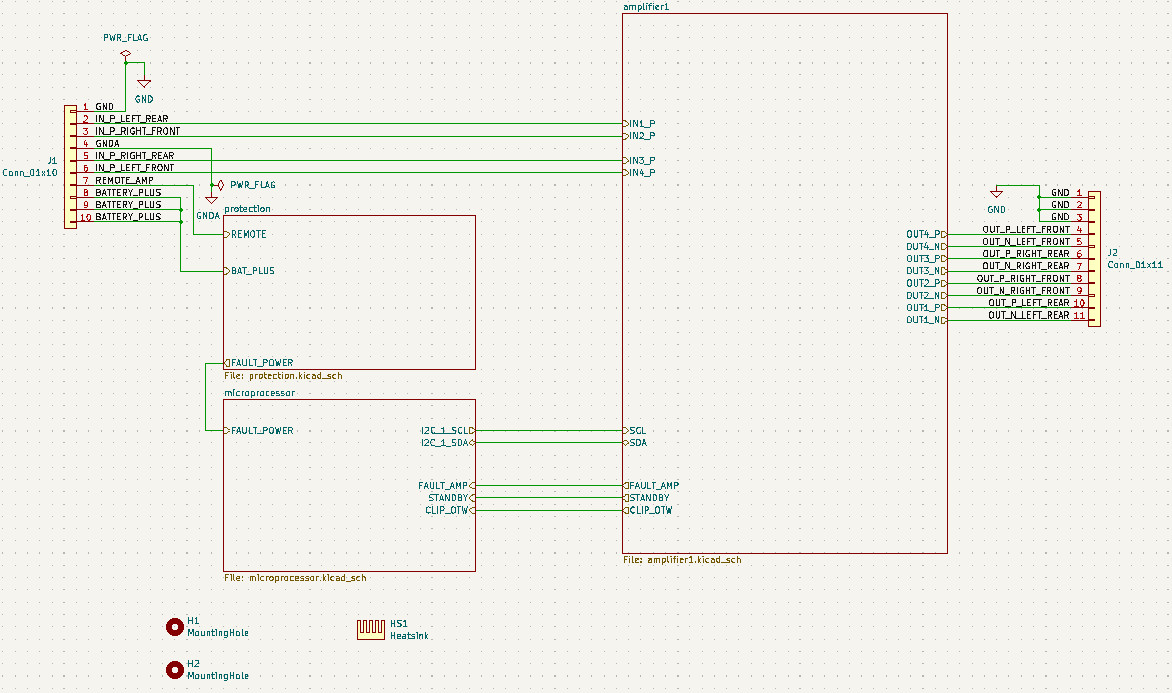This screenshot has width=1172, height=693.
Task: Select the J2 Conn_01x11 connector body
Action: coord(1094,259)
